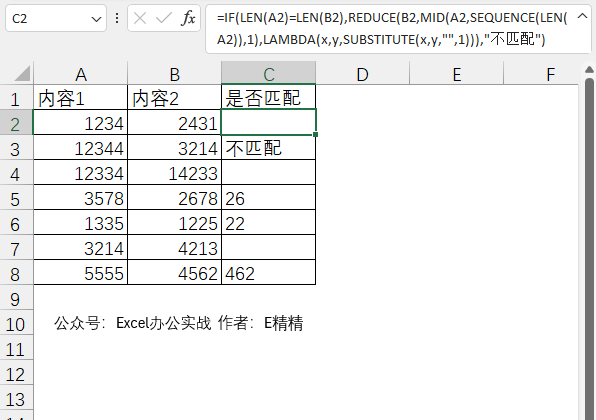Click cell containing 内容1
Screen dimensions: 596x420
[81, 97]
